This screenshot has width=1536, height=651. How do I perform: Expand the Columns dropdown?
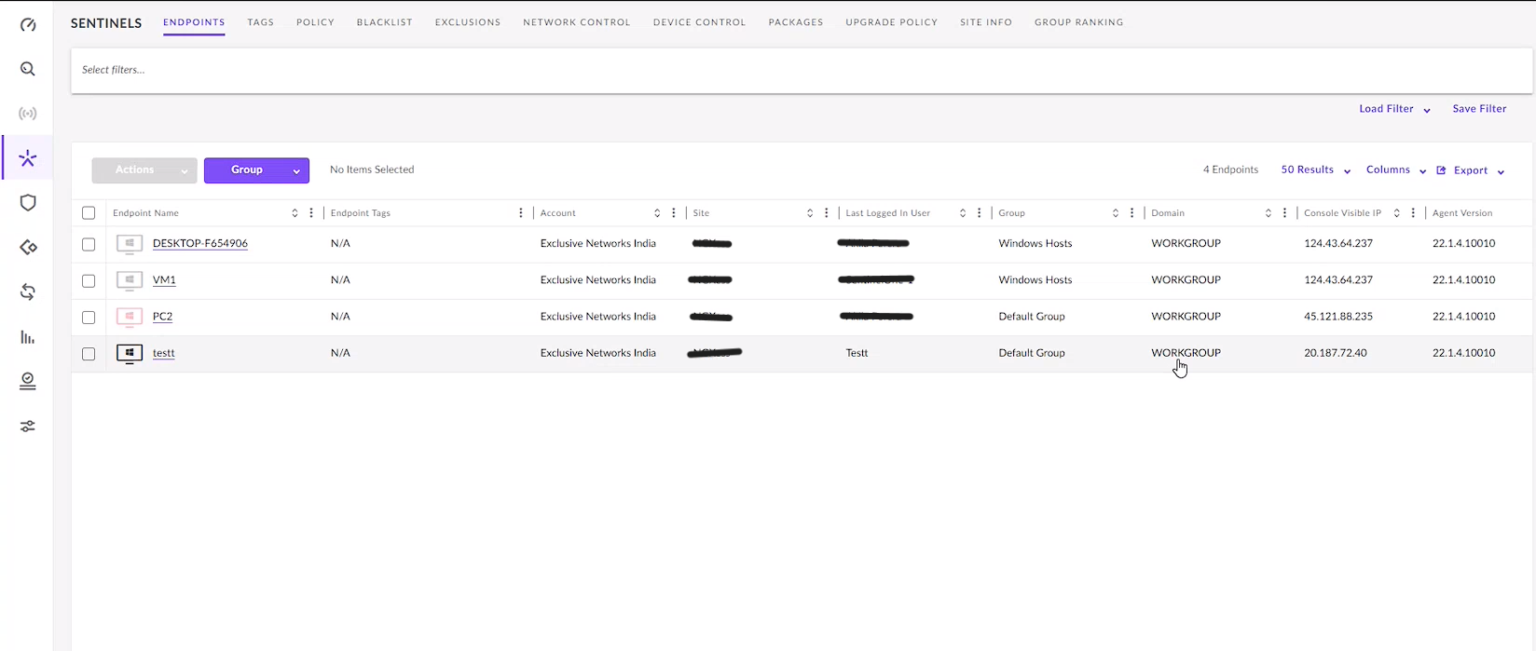click(1393, 169)
